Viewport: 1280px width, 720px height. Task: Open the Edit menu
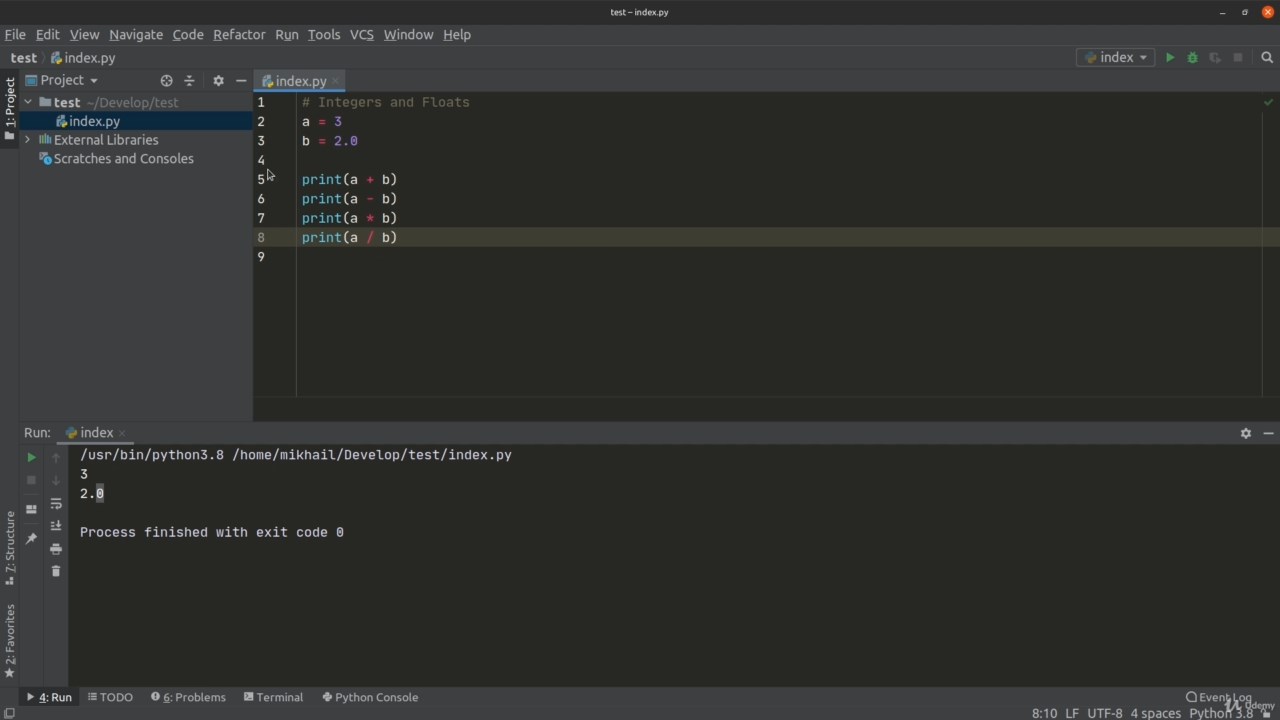(47, 34)
